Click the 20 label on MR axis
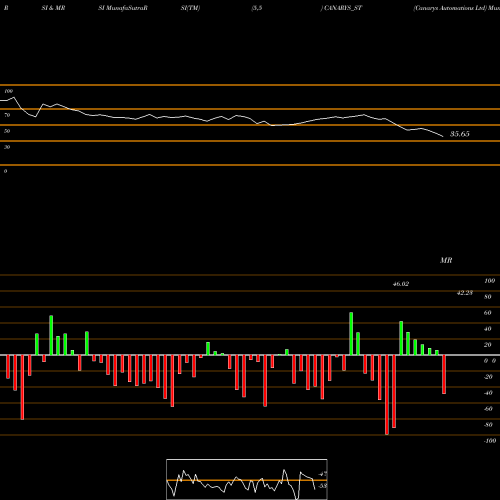 coord(488,345)
